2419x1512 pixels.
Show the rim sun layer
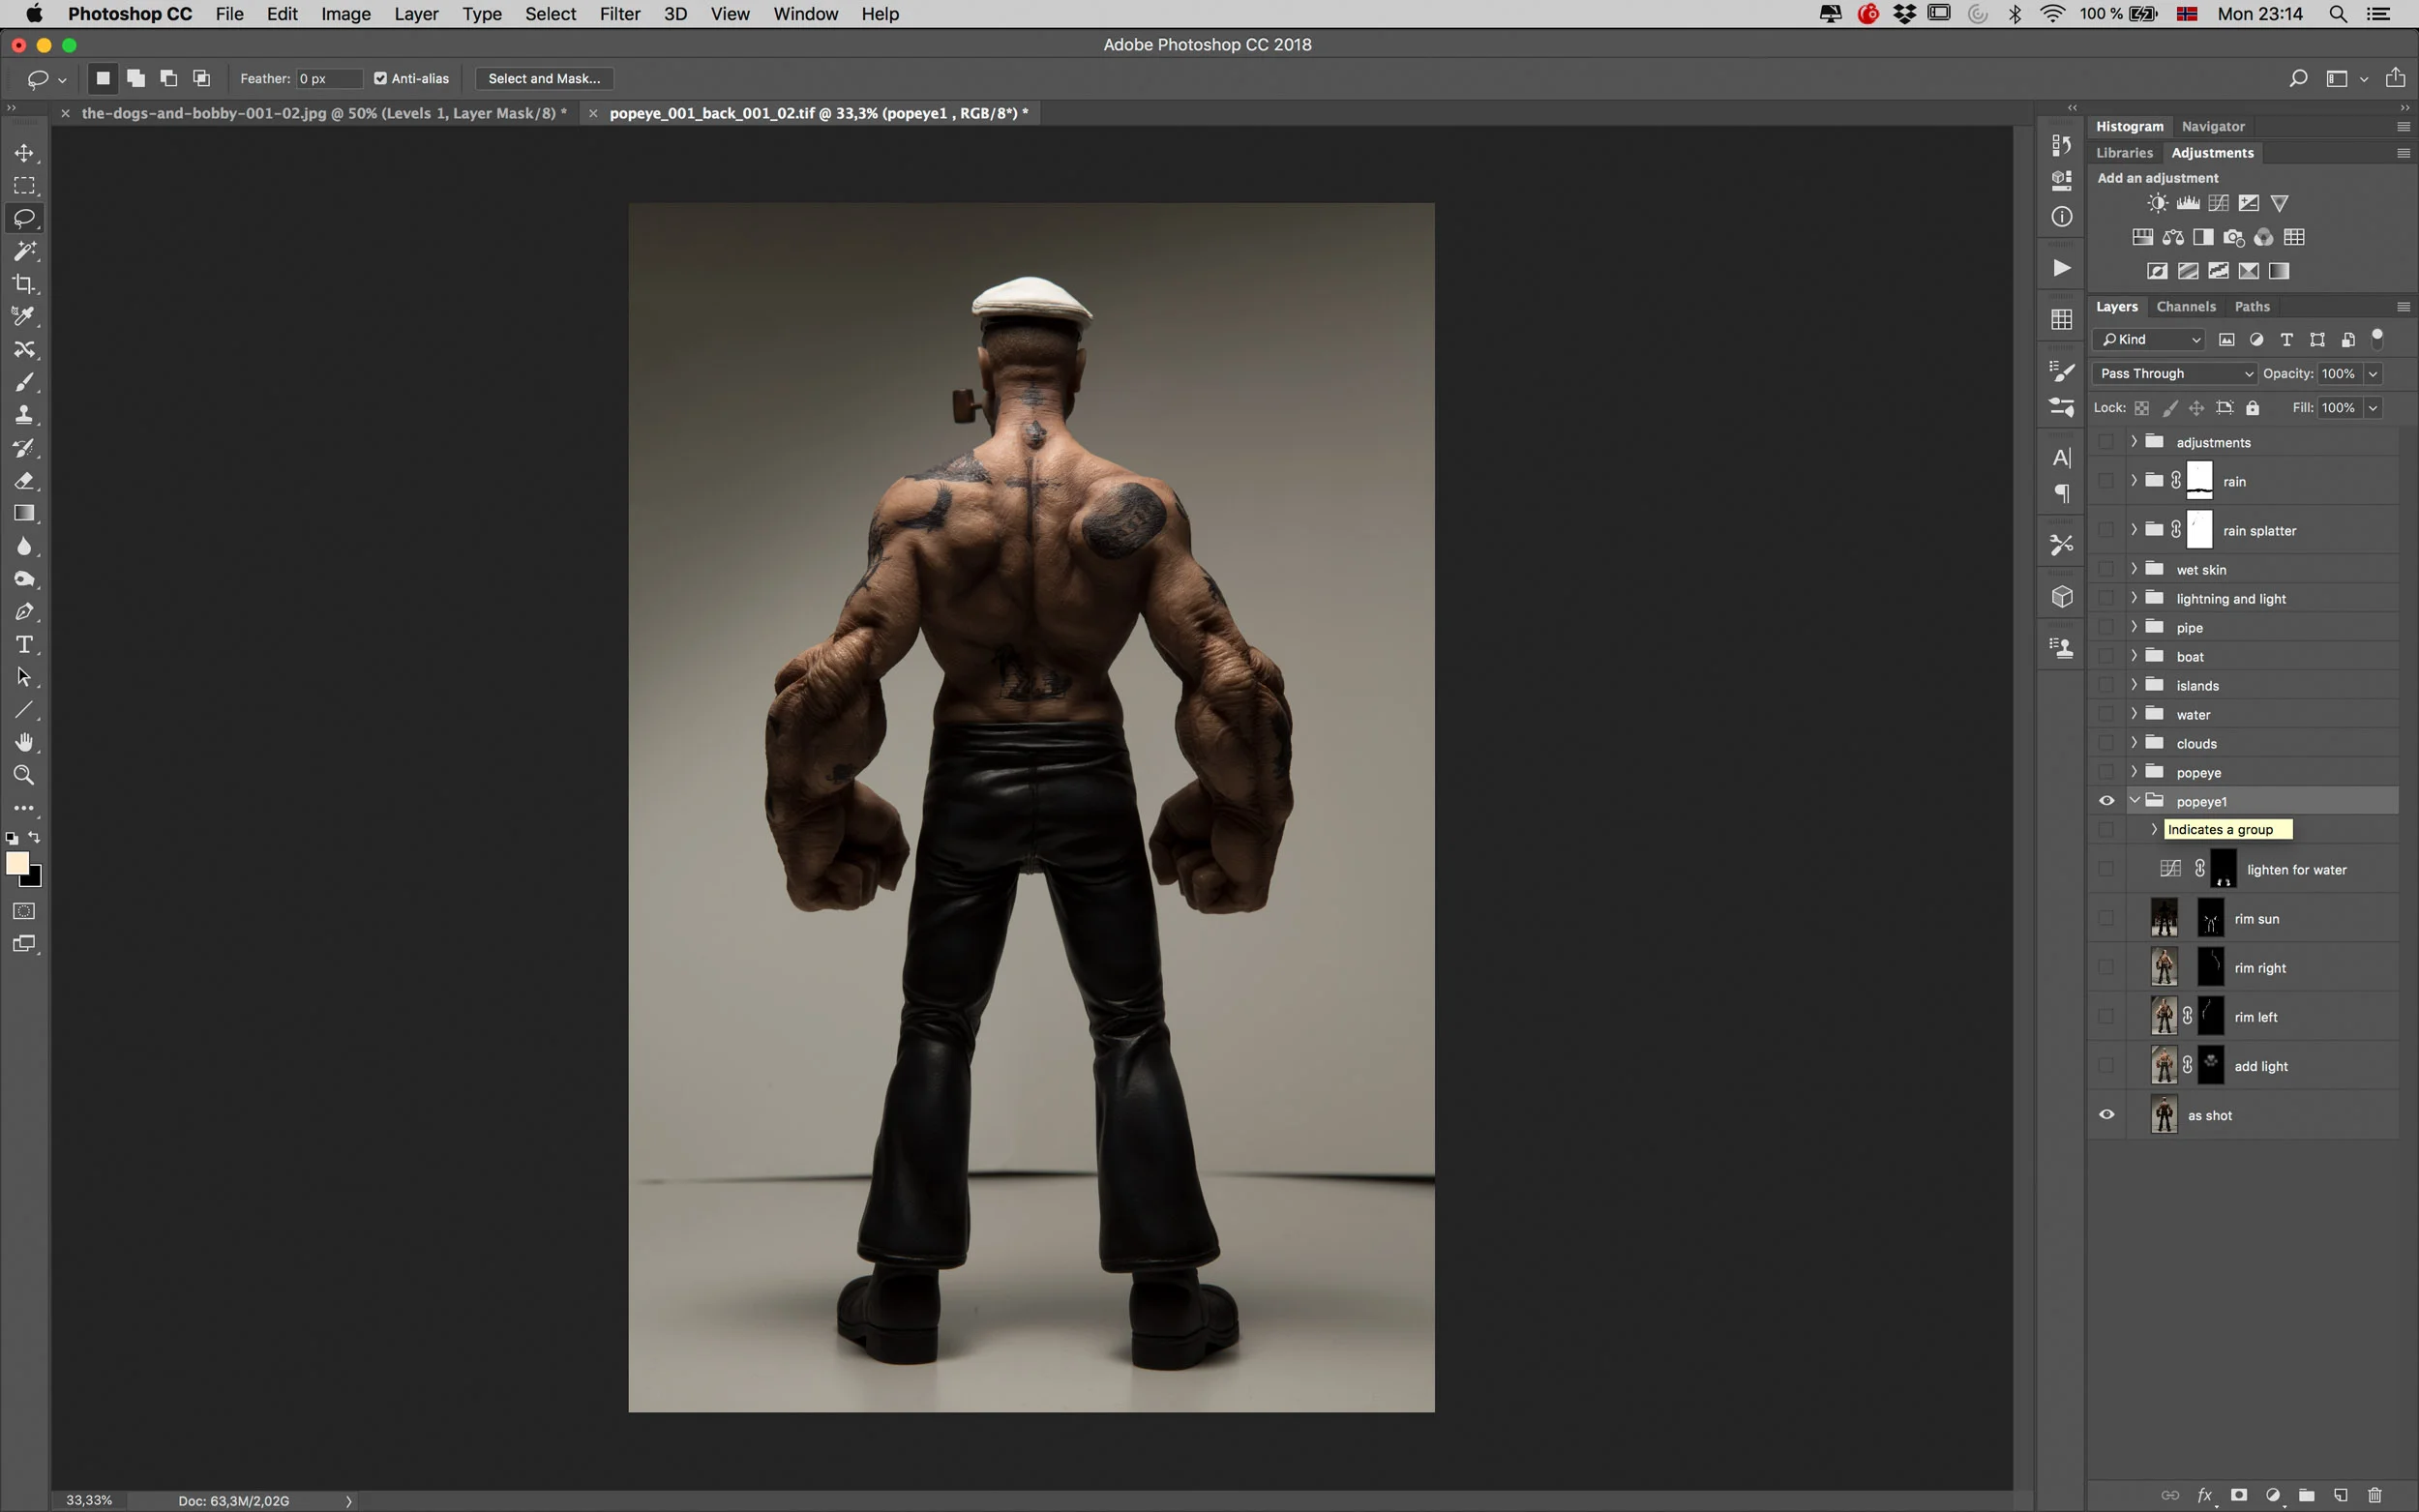pyautogui.click(x=2106, y=918)
